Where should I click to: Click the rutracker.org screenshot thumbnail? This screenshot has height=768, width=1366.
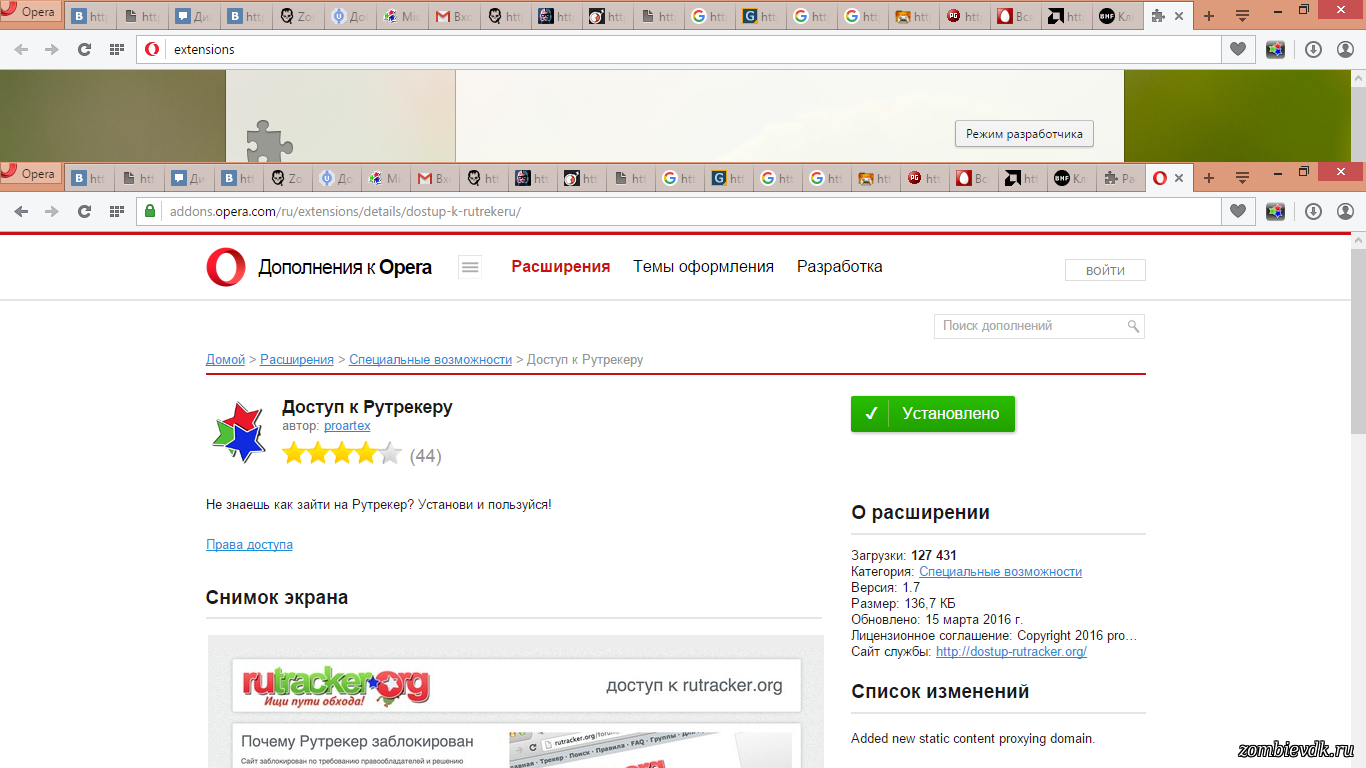click(x=516, y=701)
